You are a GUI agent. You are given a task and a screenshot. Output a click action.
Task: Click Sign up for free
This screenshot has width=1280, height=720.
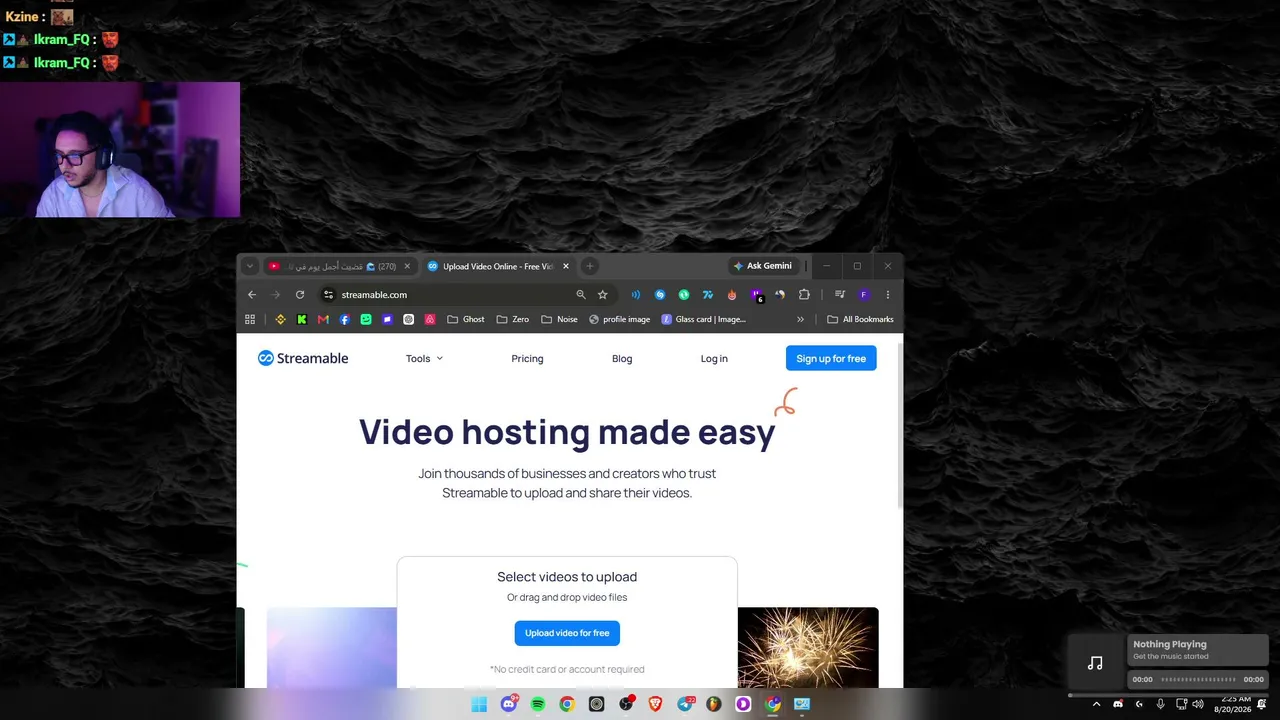[831, 358]
